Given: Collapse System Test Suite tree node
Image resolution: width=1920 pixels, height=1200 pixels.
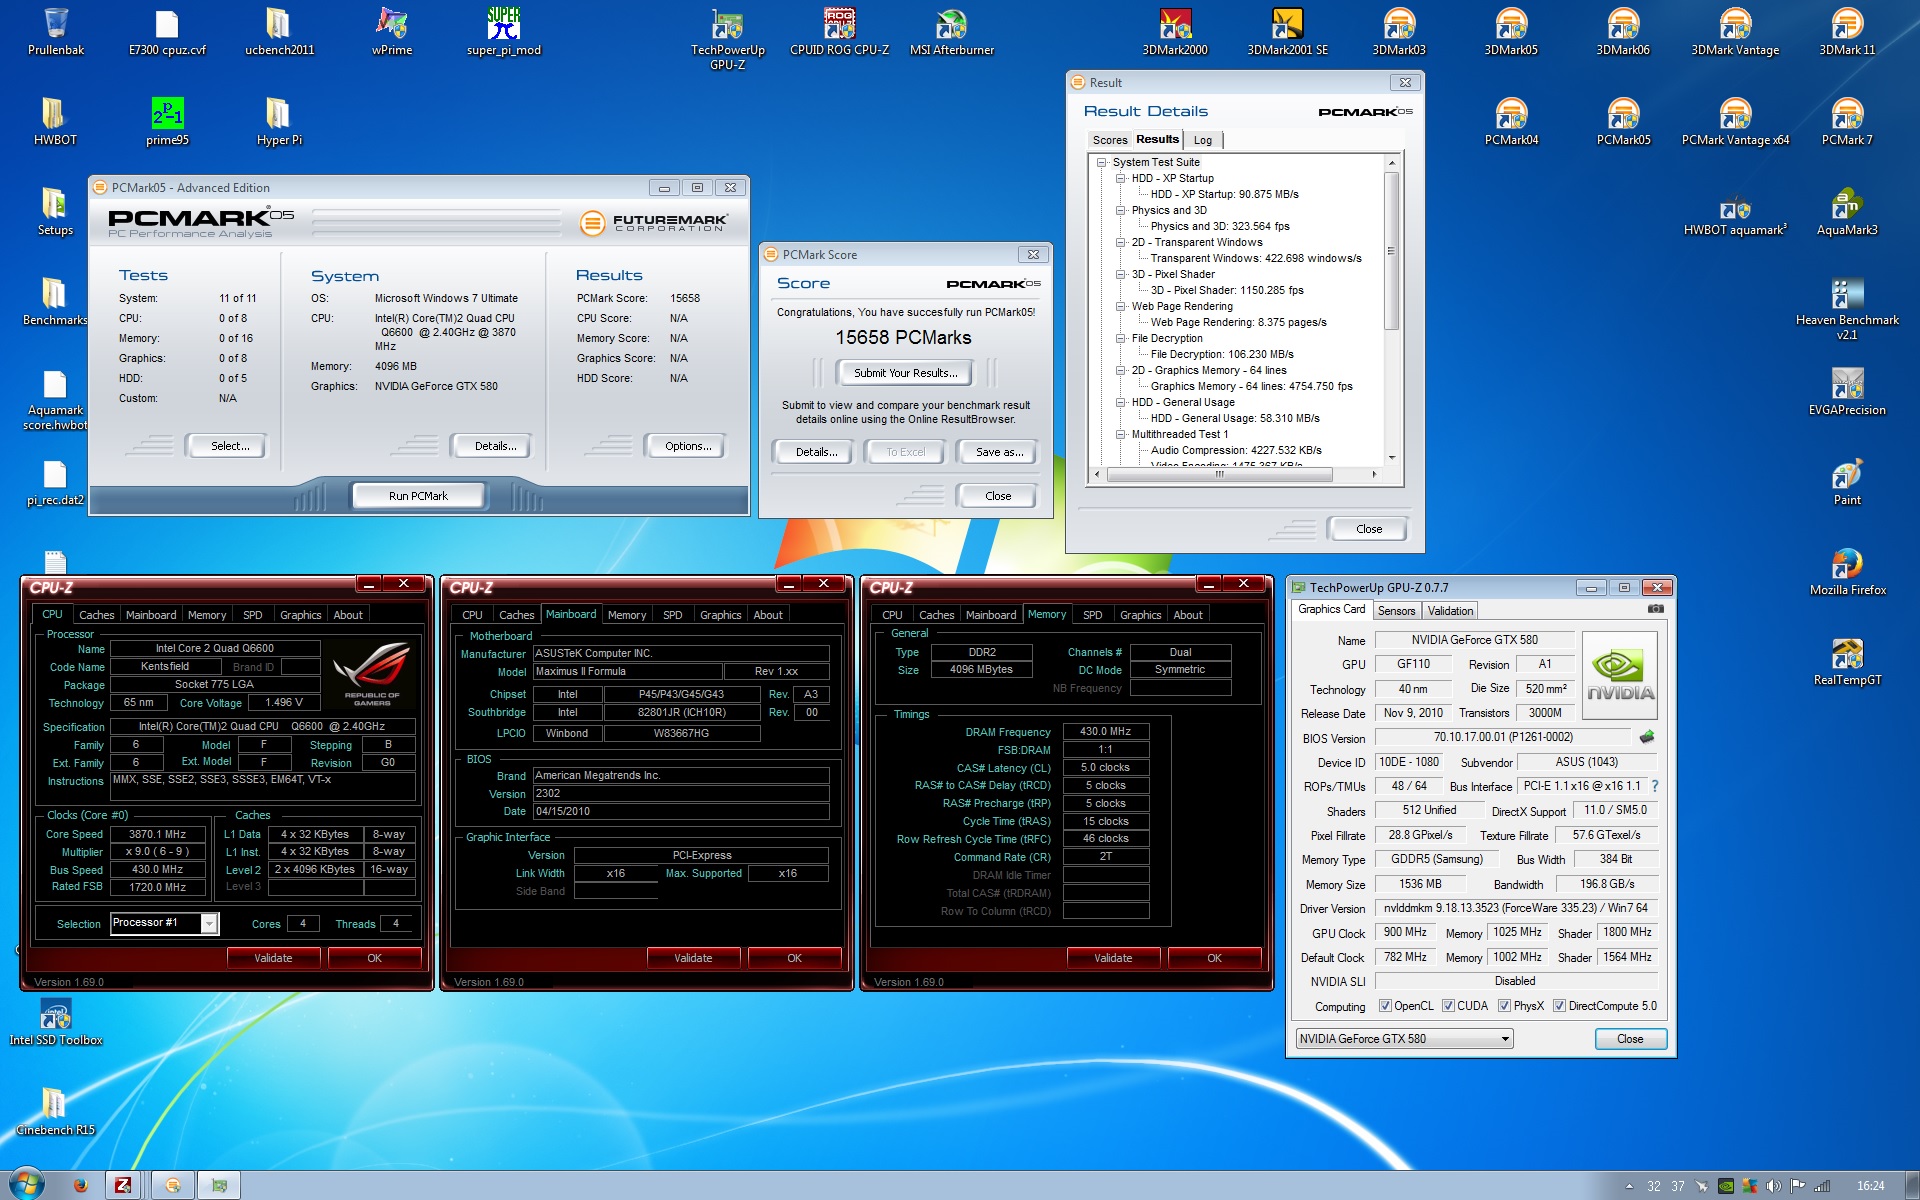Looking at the screenshot, I should tap(1102, 162).
